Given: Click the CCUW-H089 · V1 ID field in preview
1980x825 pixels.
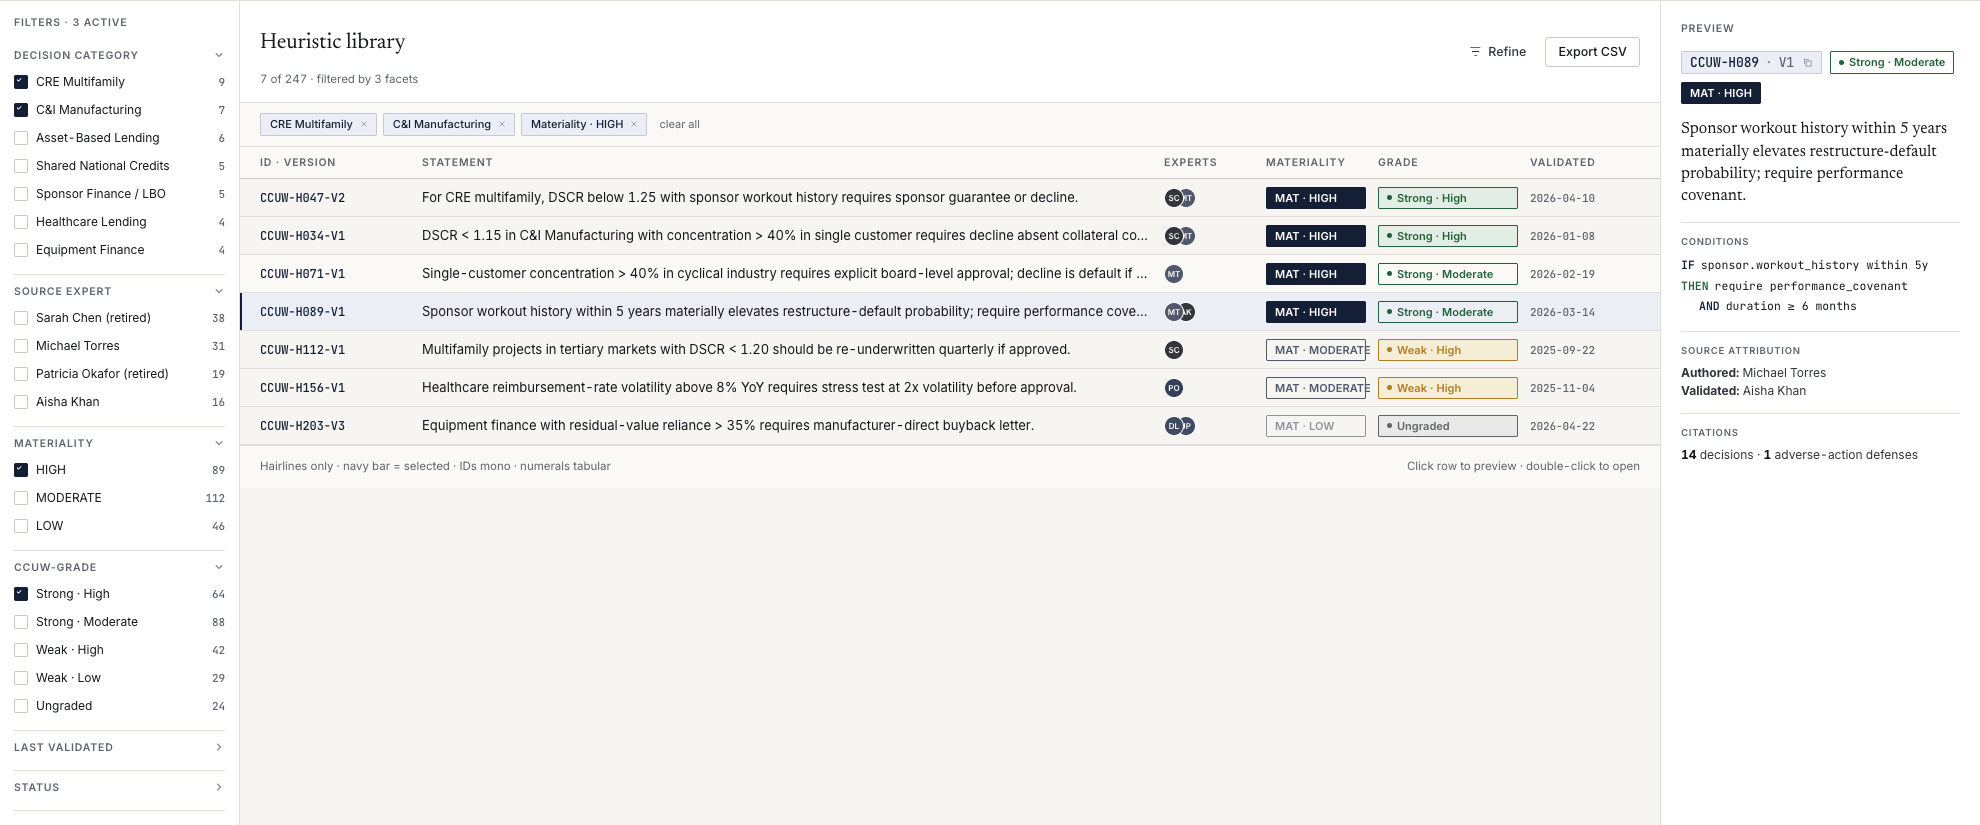Looking at the screenshot, I should 1751,62.
